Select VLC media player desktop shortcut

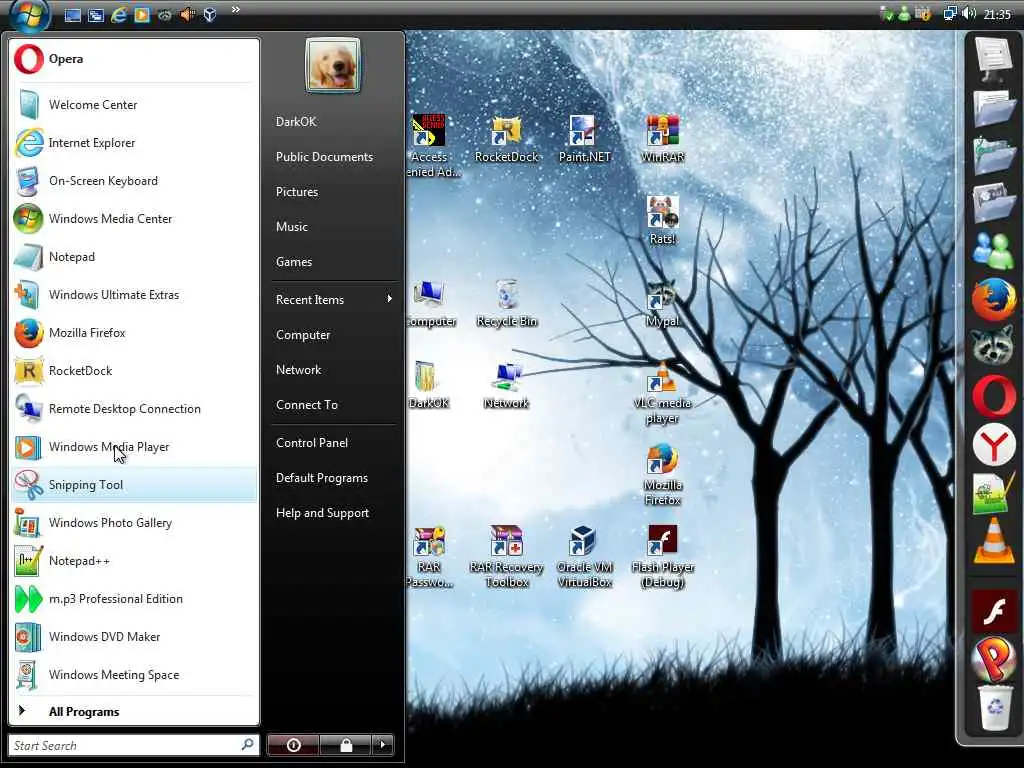[x=662, y=392]
